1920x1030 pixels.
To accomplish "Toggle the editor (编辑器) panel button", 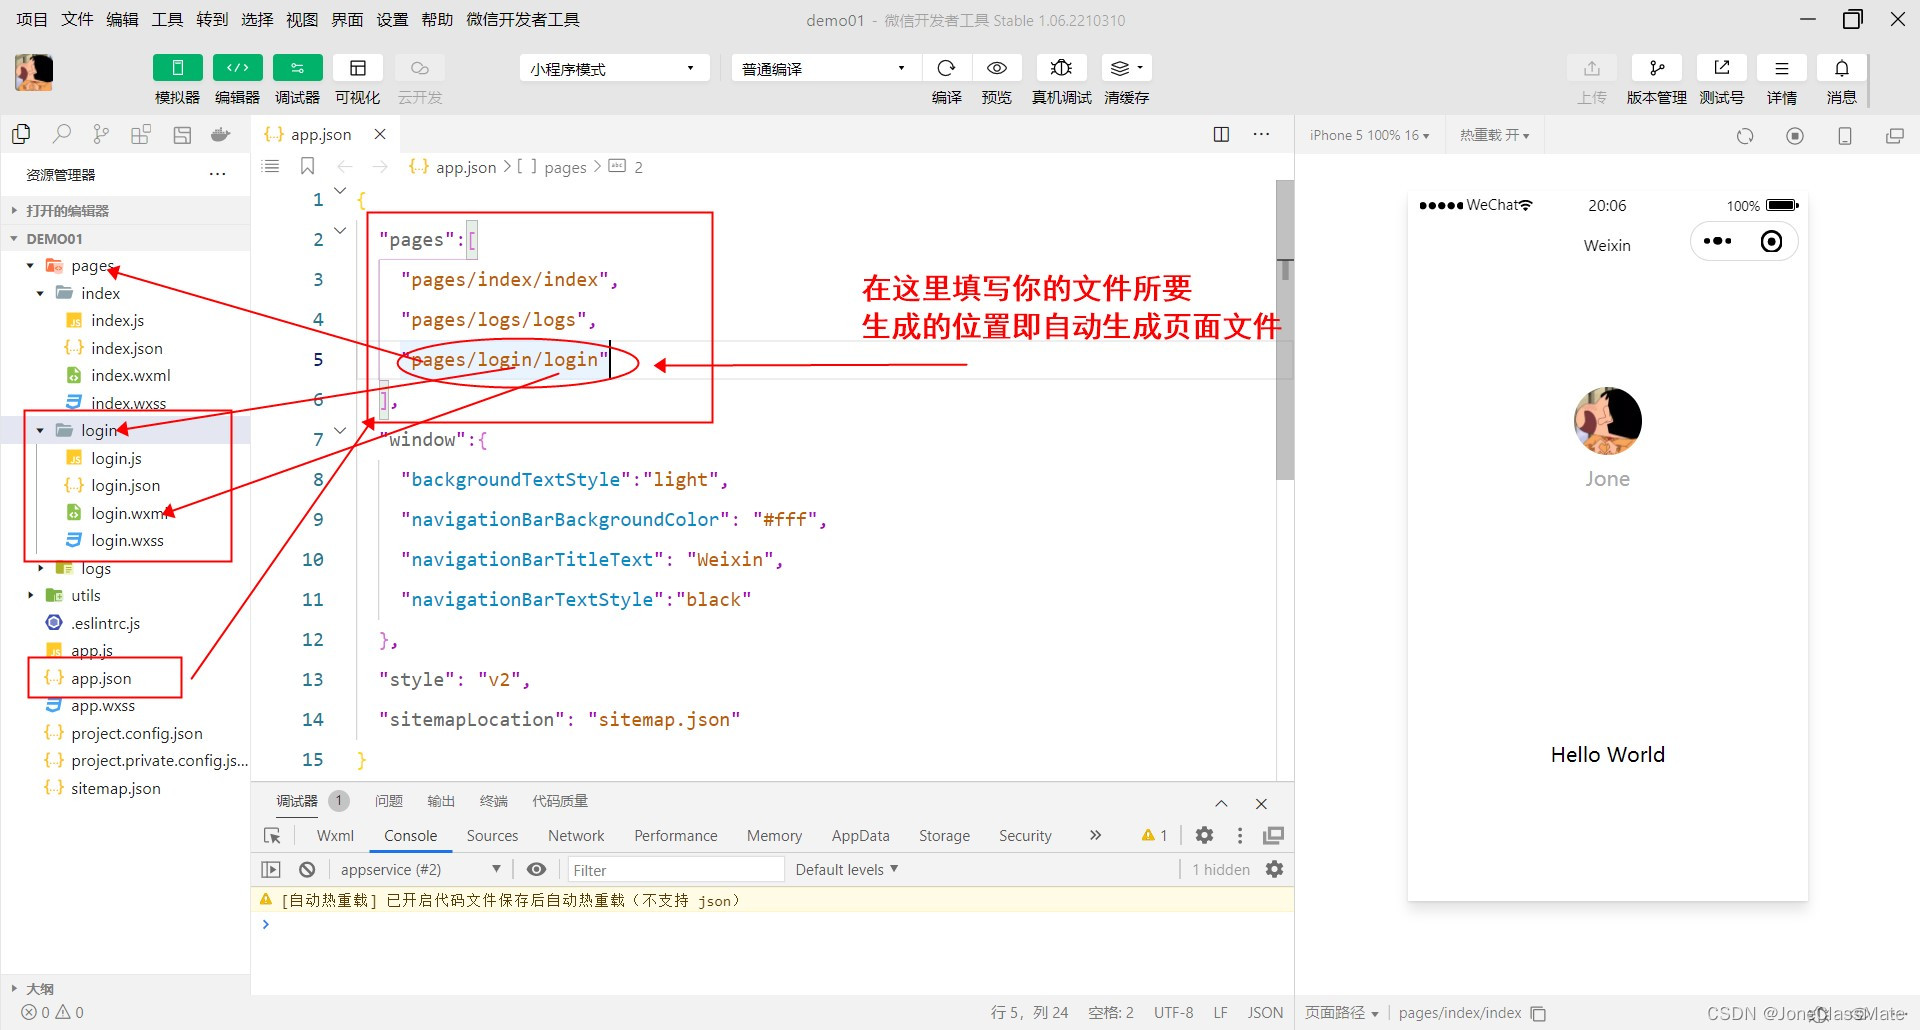I will click(238, 68).
